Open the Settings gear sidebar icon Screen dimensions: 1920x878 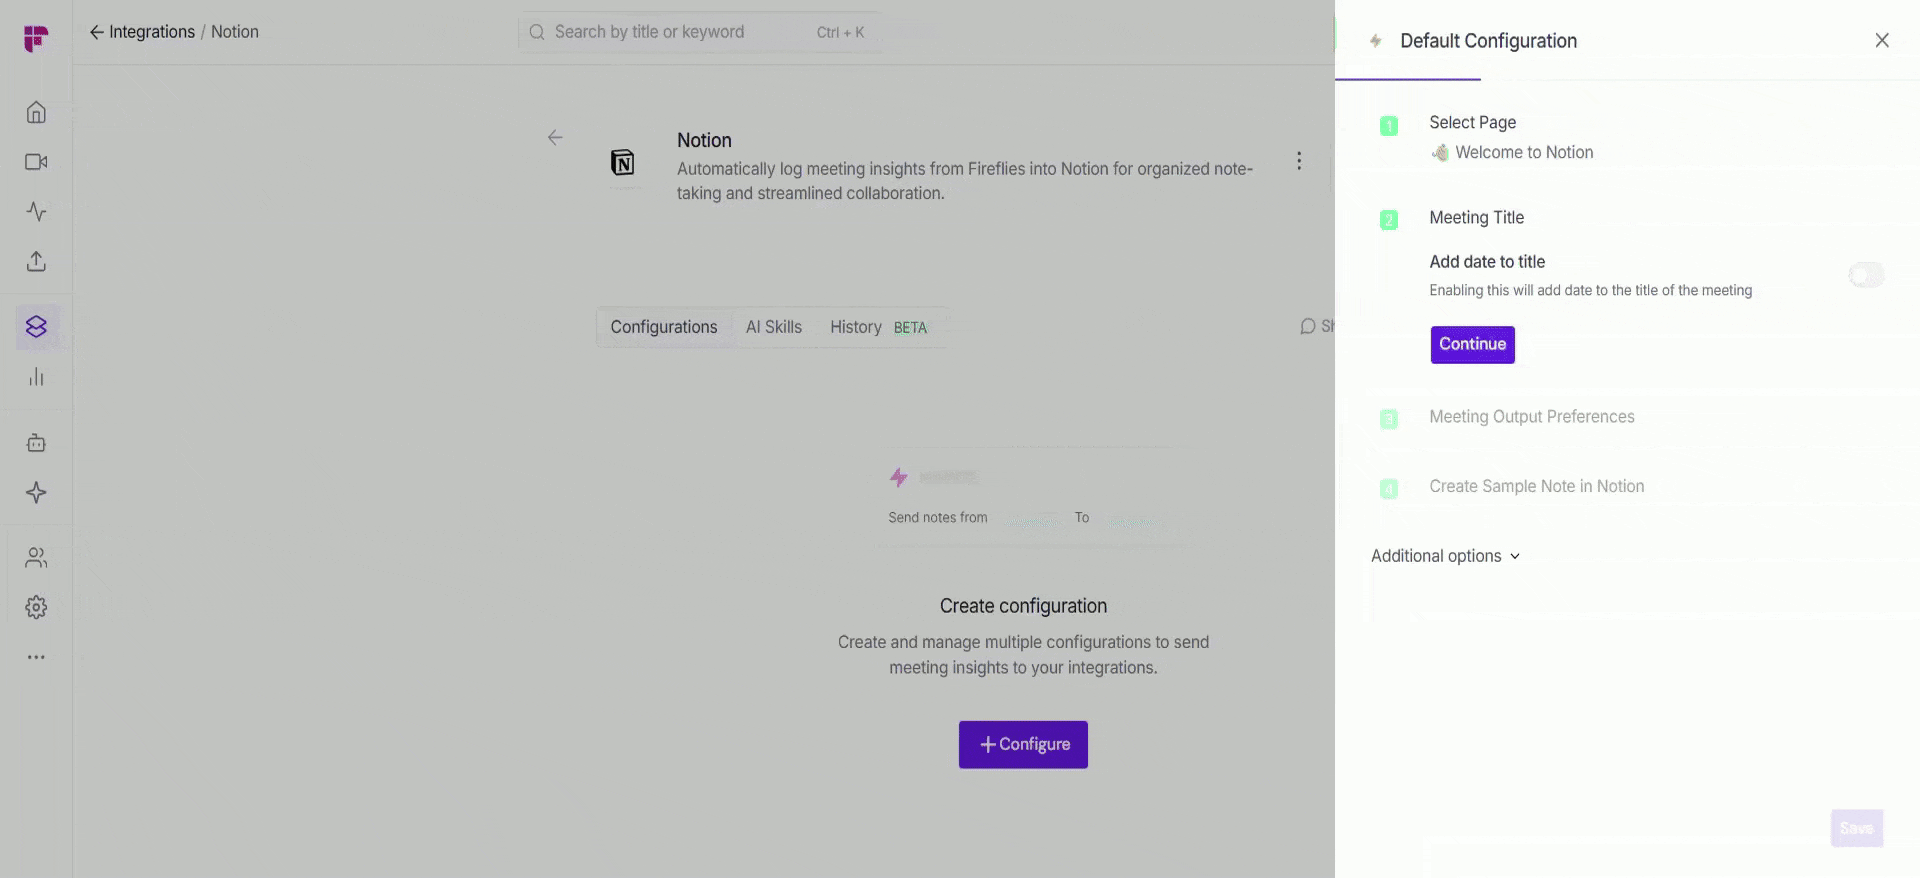[36, 608]
